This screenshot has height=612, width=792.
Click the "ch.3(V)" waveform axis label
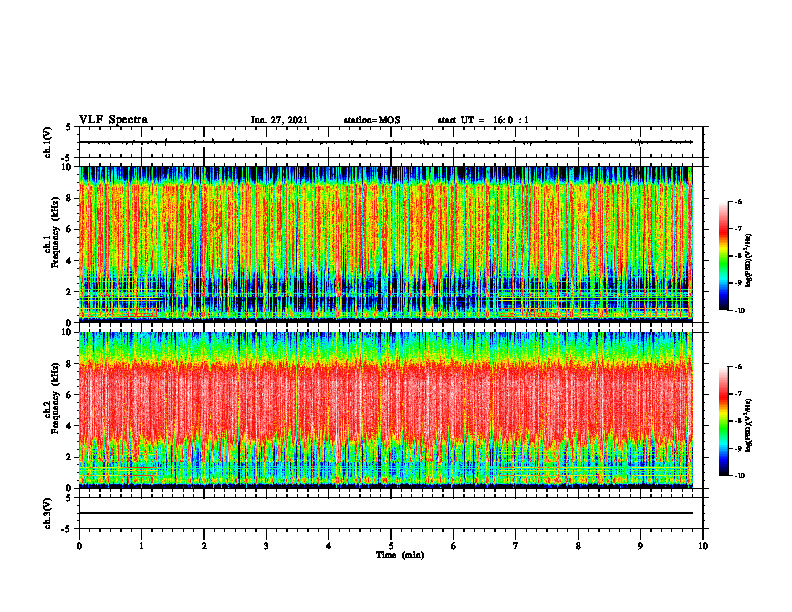pyautogui.click(x=48, y=513)
